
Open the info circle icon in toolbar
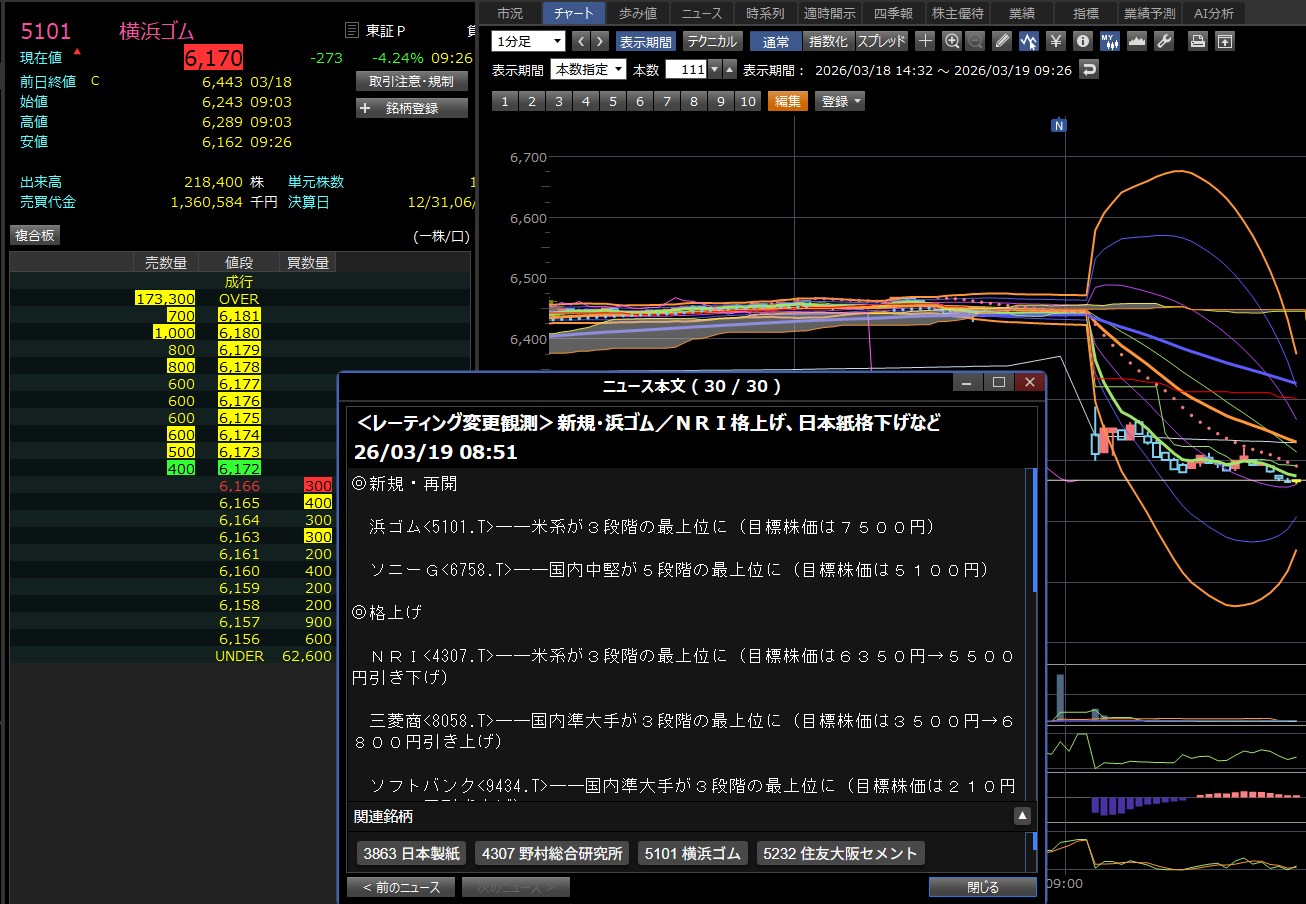1082,41
